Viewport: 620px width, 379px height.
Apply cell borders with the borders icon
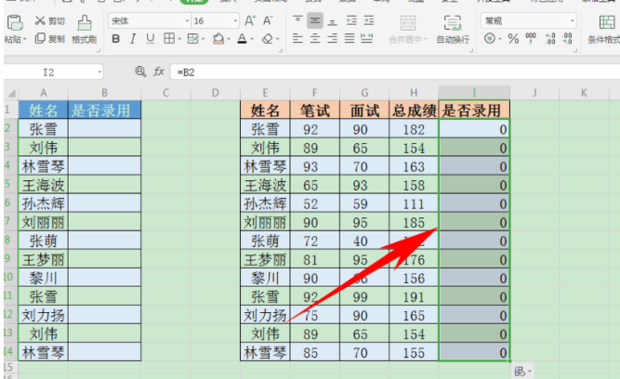(169, 38)
